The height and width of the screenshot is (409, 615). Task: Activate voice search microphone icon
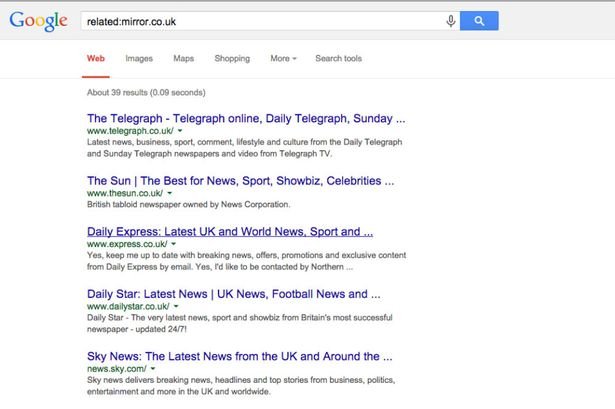click(x=451, y=21)
